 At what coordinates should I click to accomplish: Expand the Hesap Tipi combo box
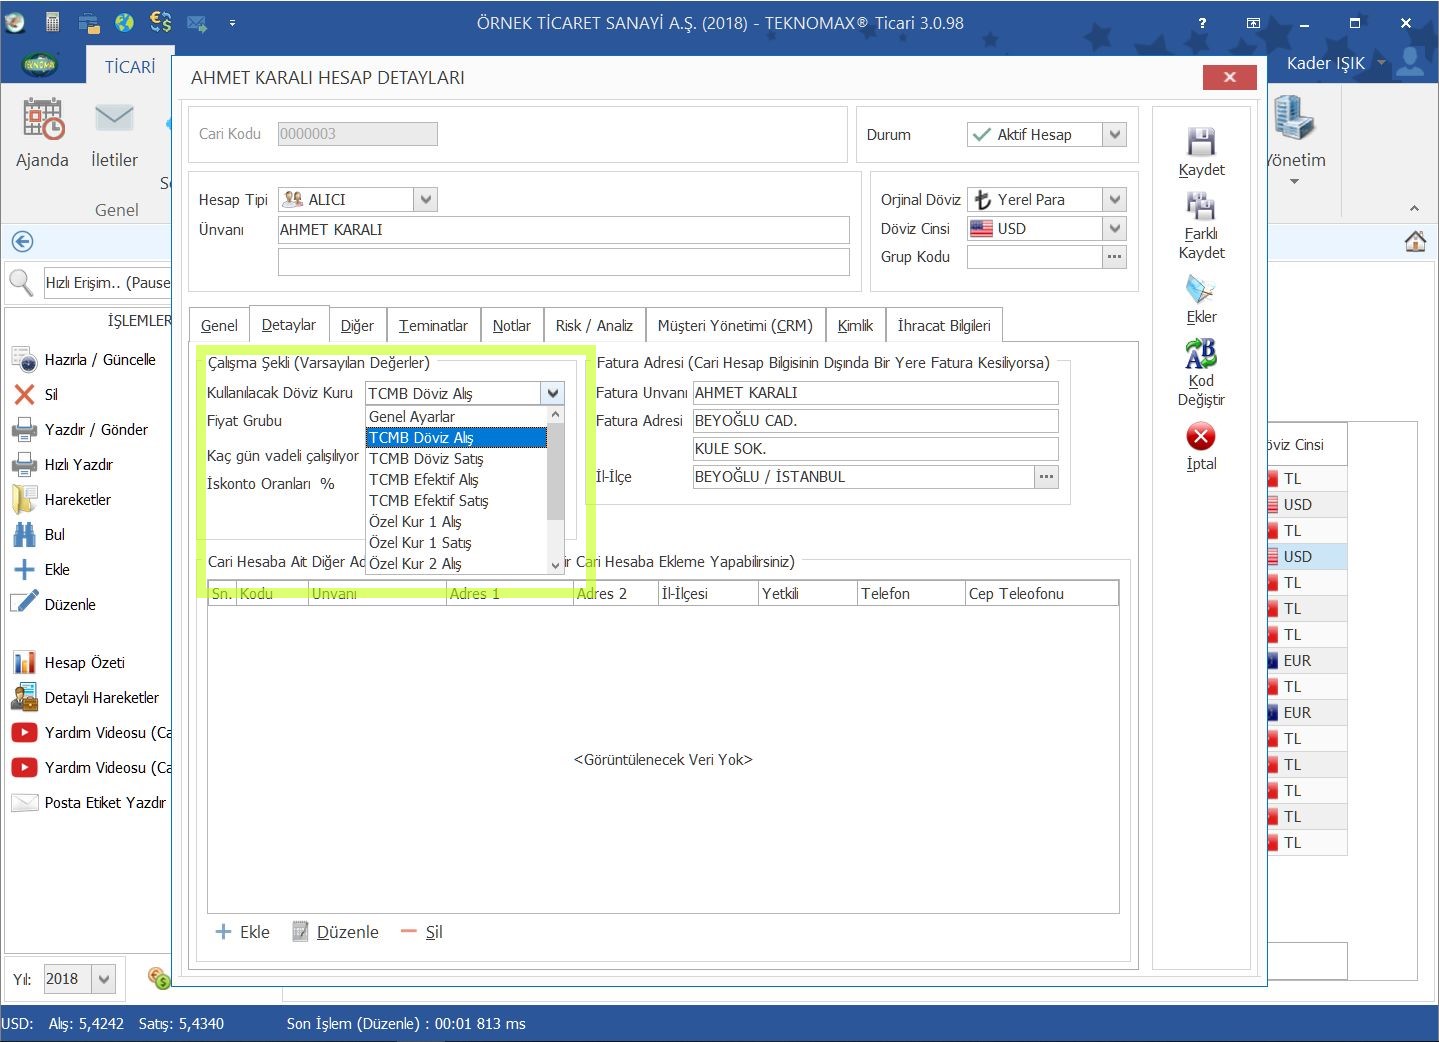coord(426,200)
